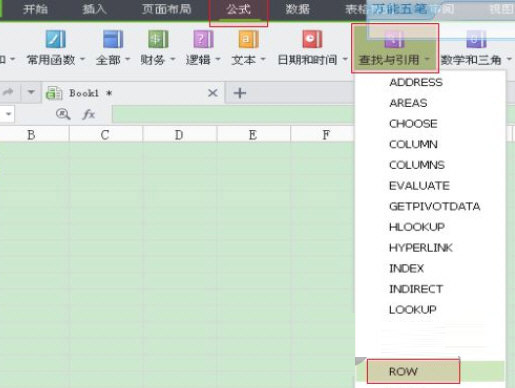Open the quick access toolbar dropdown arrow
515x388 pixels.
31,92
